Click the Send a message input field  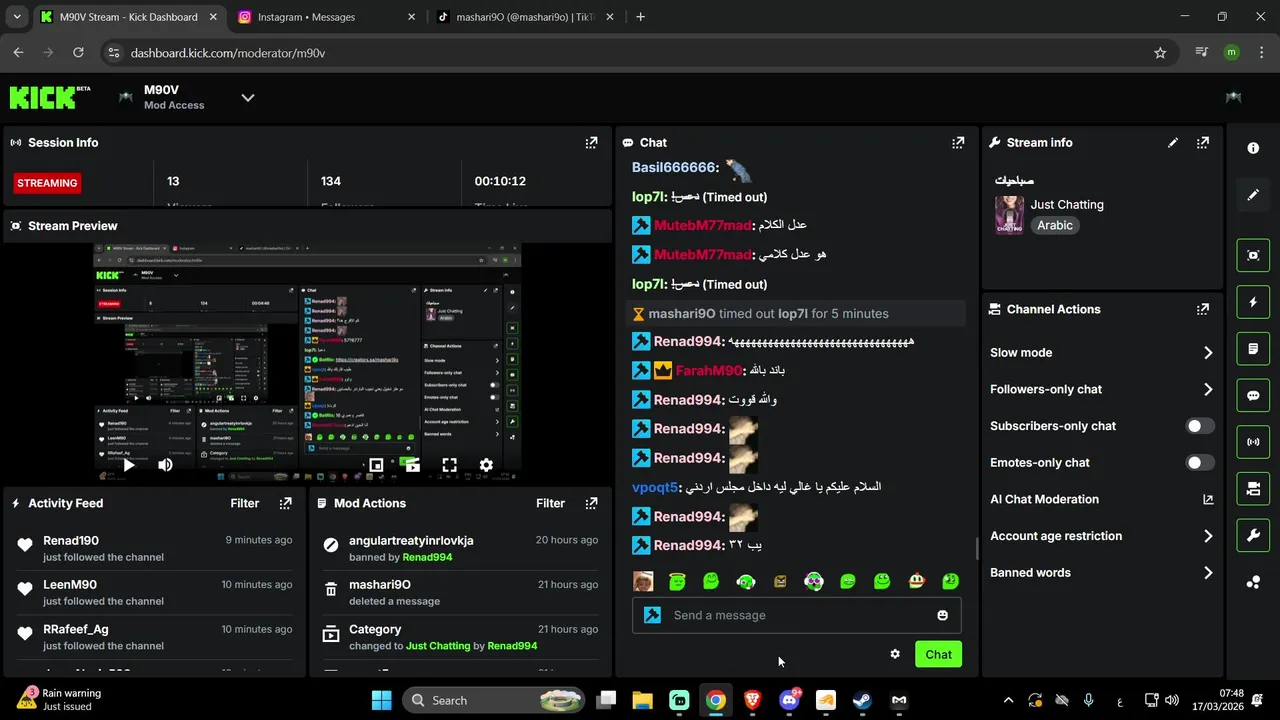tap(797, 615)
